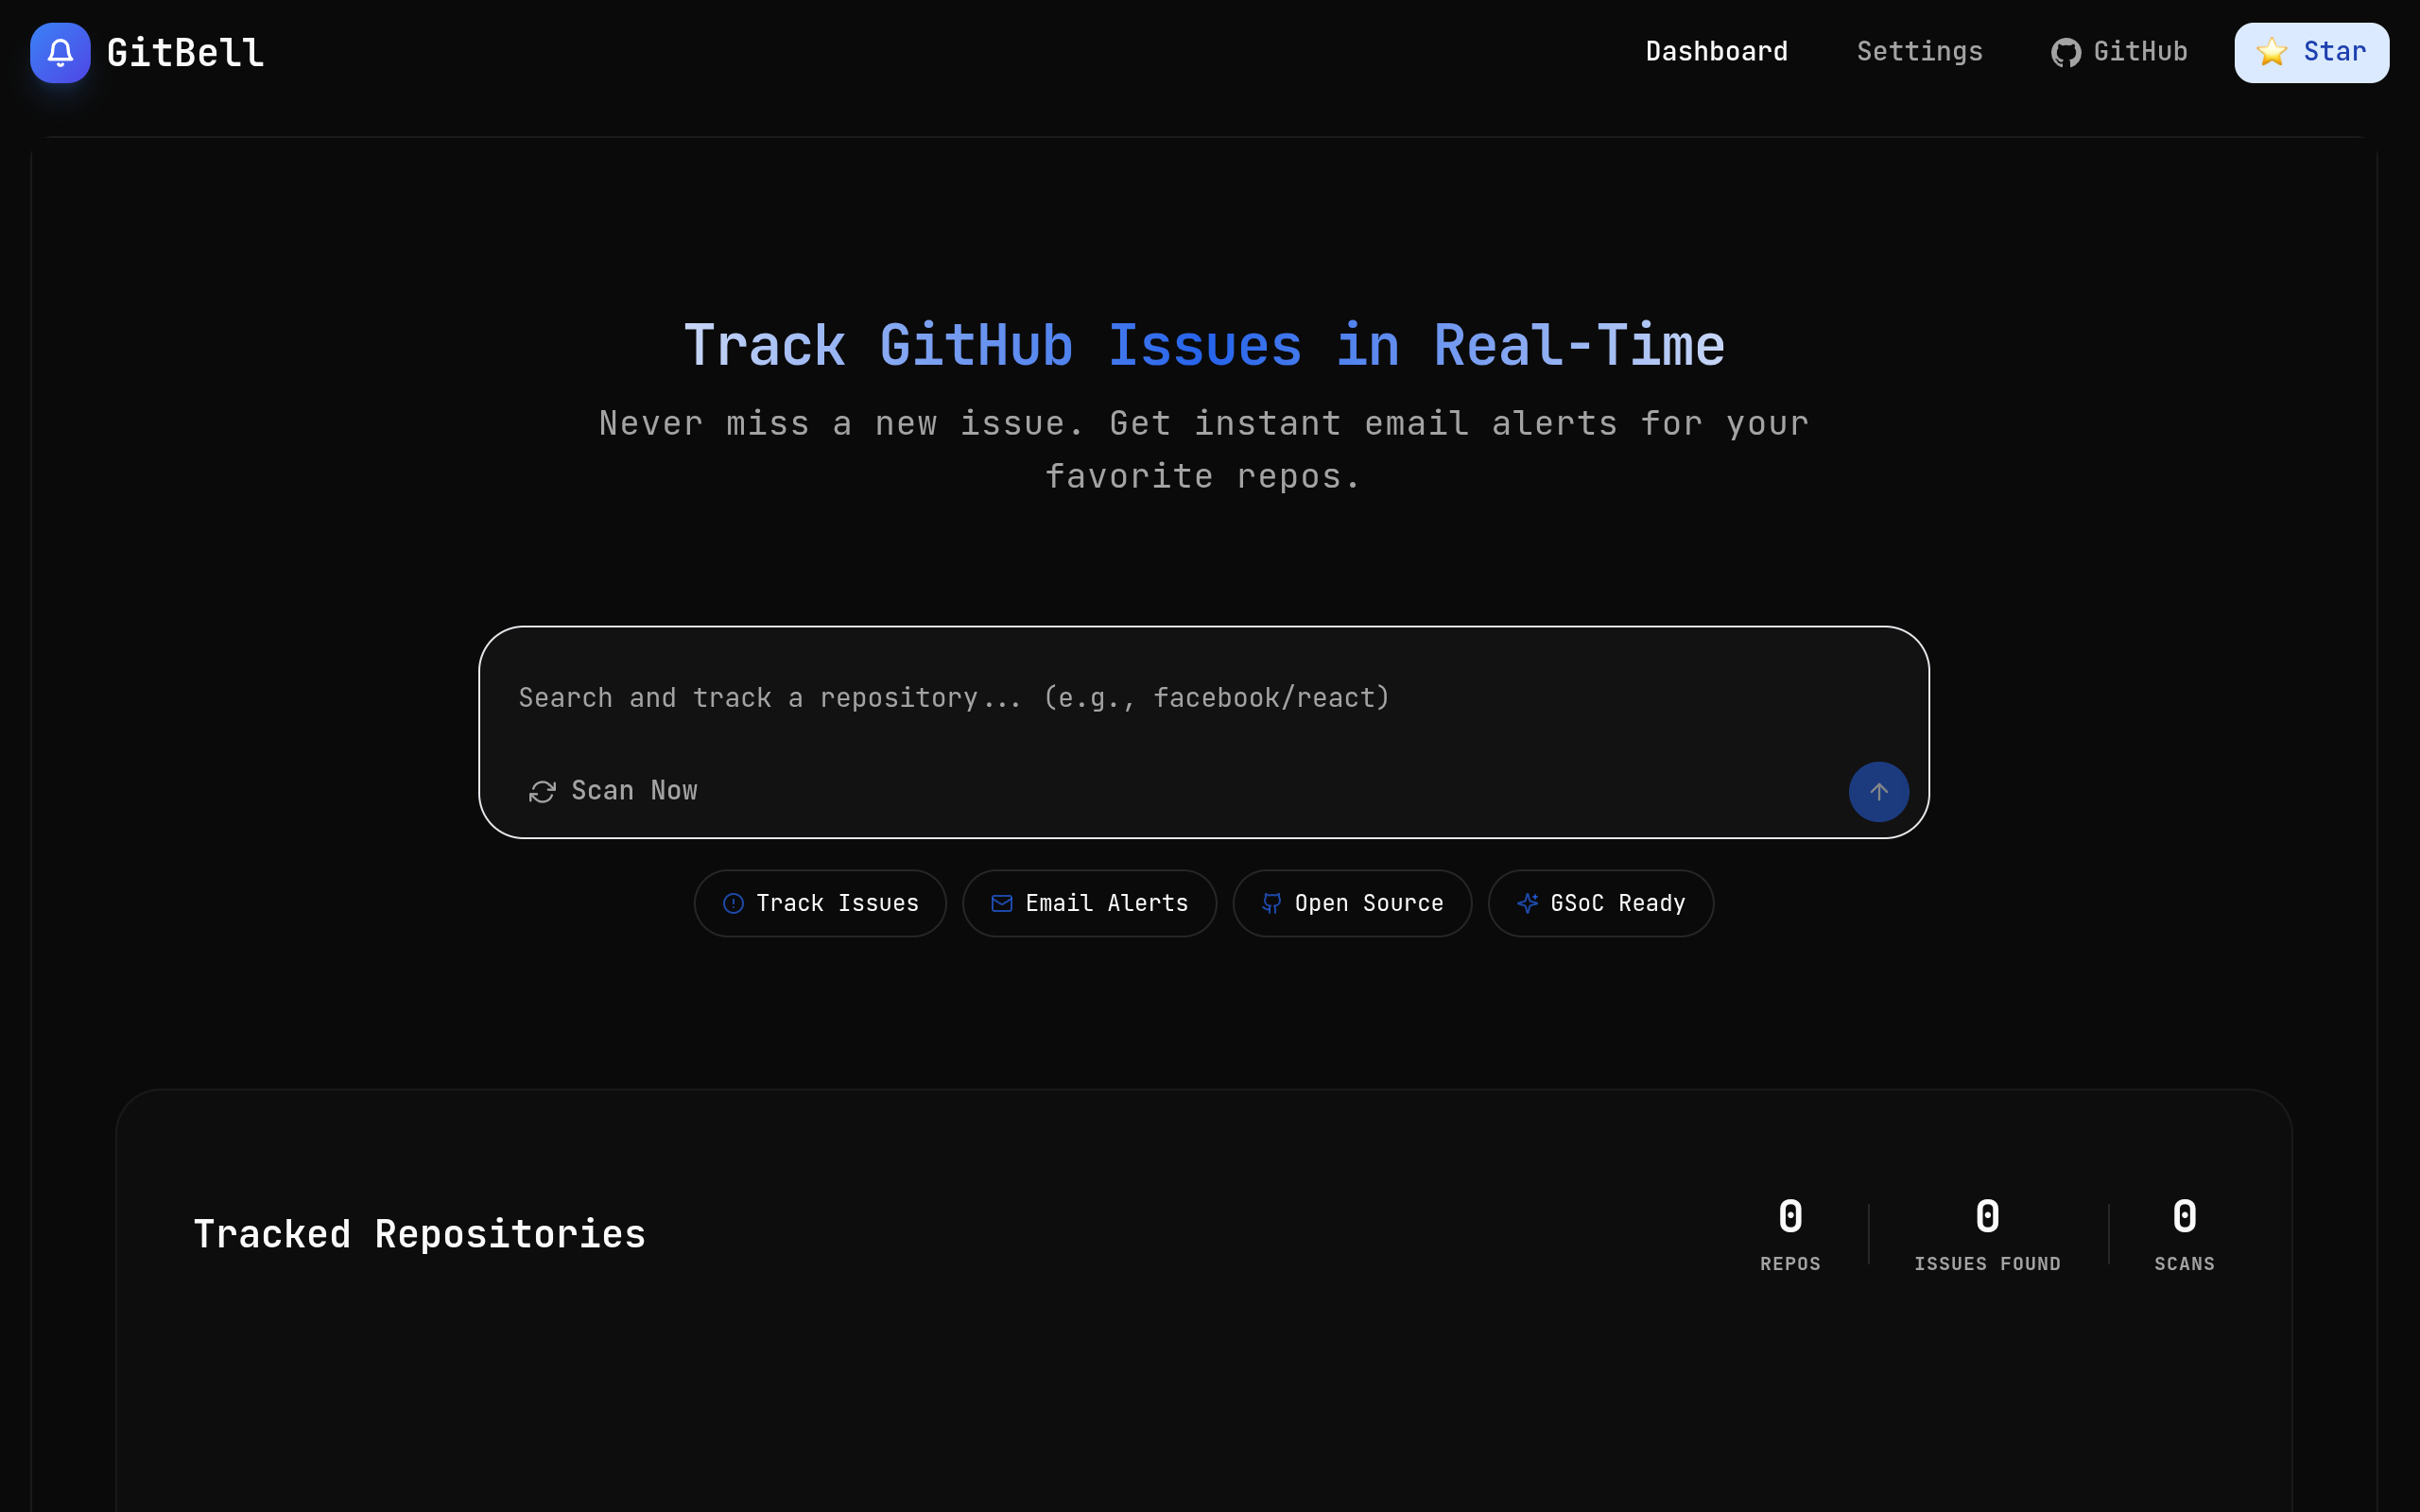Click the Tracked Repositories heading
The height and width of the screenshot is (1512, 2420).
tap(419, 1234)
